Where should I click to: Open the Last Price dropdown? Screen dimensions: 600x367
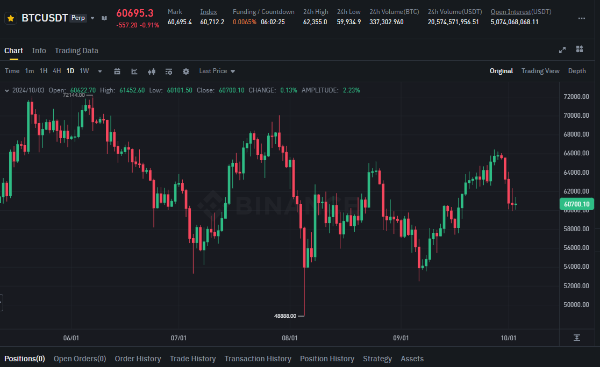click(217, 71)
